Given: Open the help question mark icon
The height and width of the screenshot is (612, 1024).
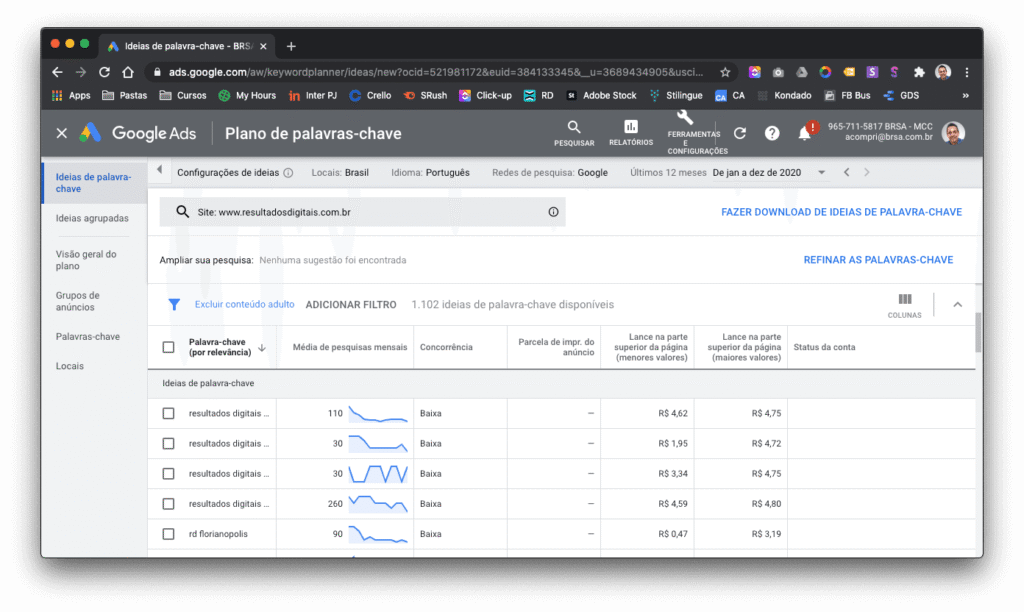Looking at the screenshot, I should (x=772, y=133).
